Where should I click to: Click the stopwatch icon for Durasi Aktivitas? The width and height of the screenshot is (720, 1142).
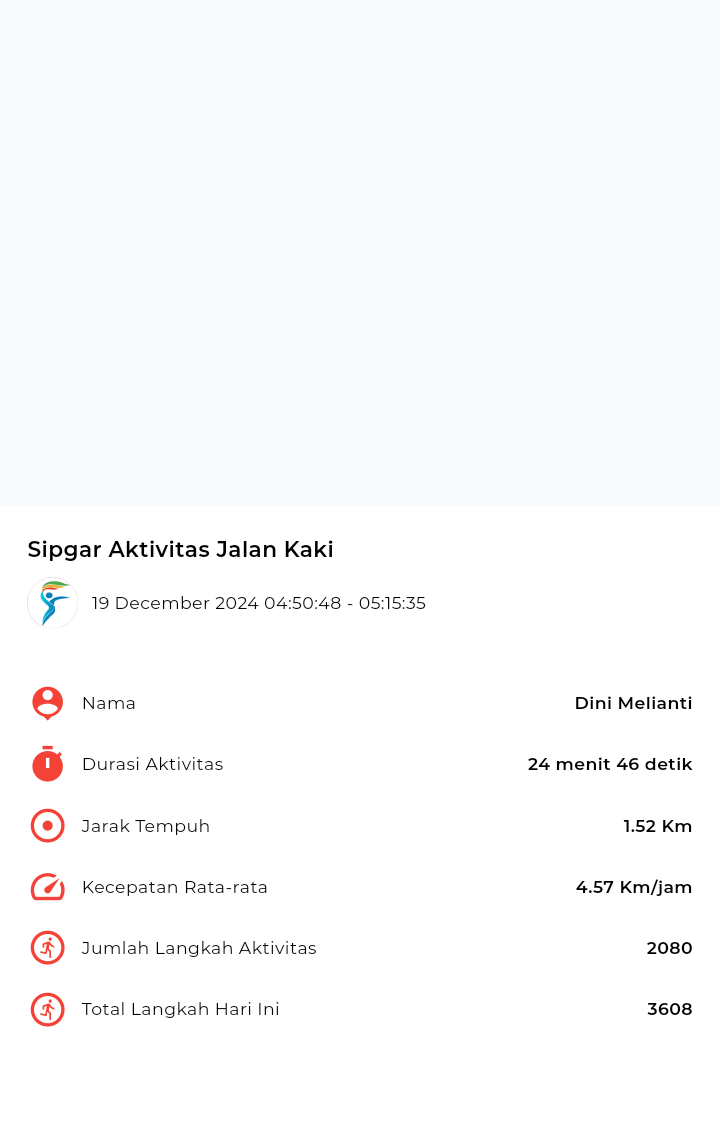tap(47, 764)
